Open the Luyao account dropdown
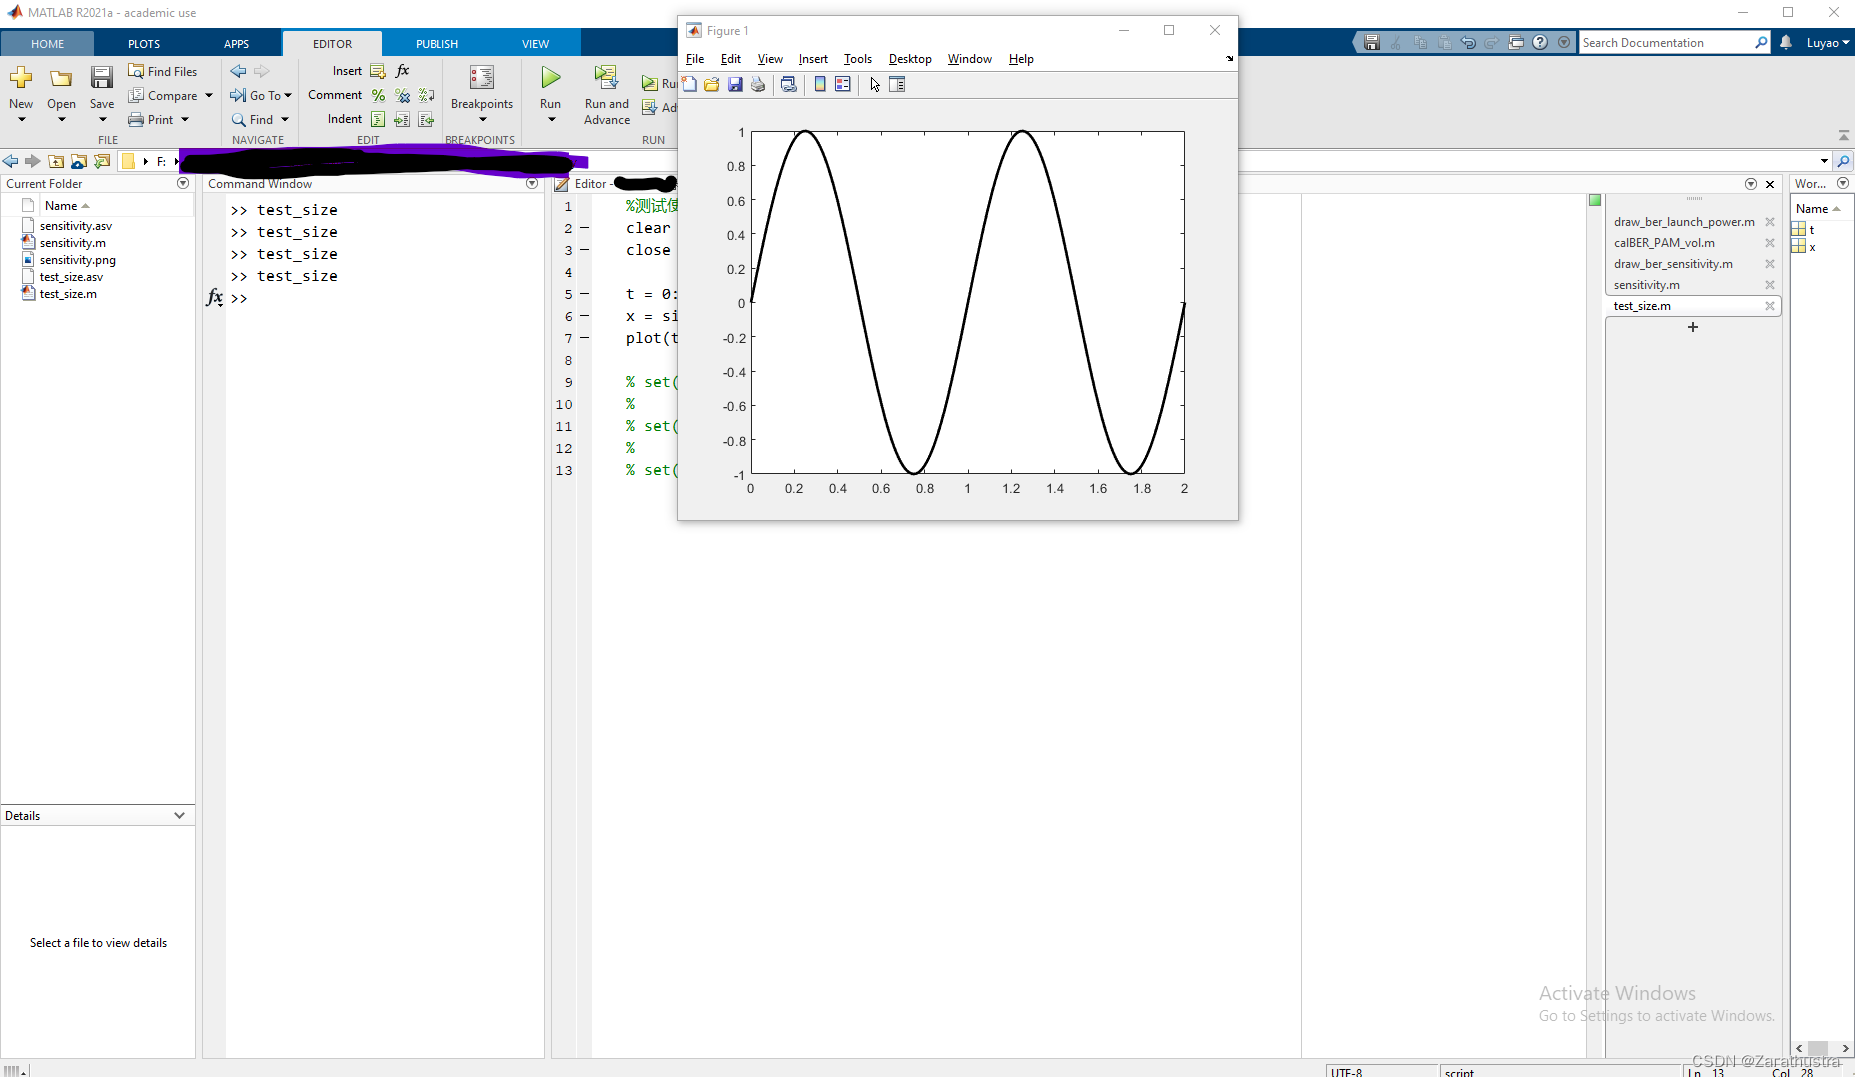1855x1077 pixels. click(1828, 42)
